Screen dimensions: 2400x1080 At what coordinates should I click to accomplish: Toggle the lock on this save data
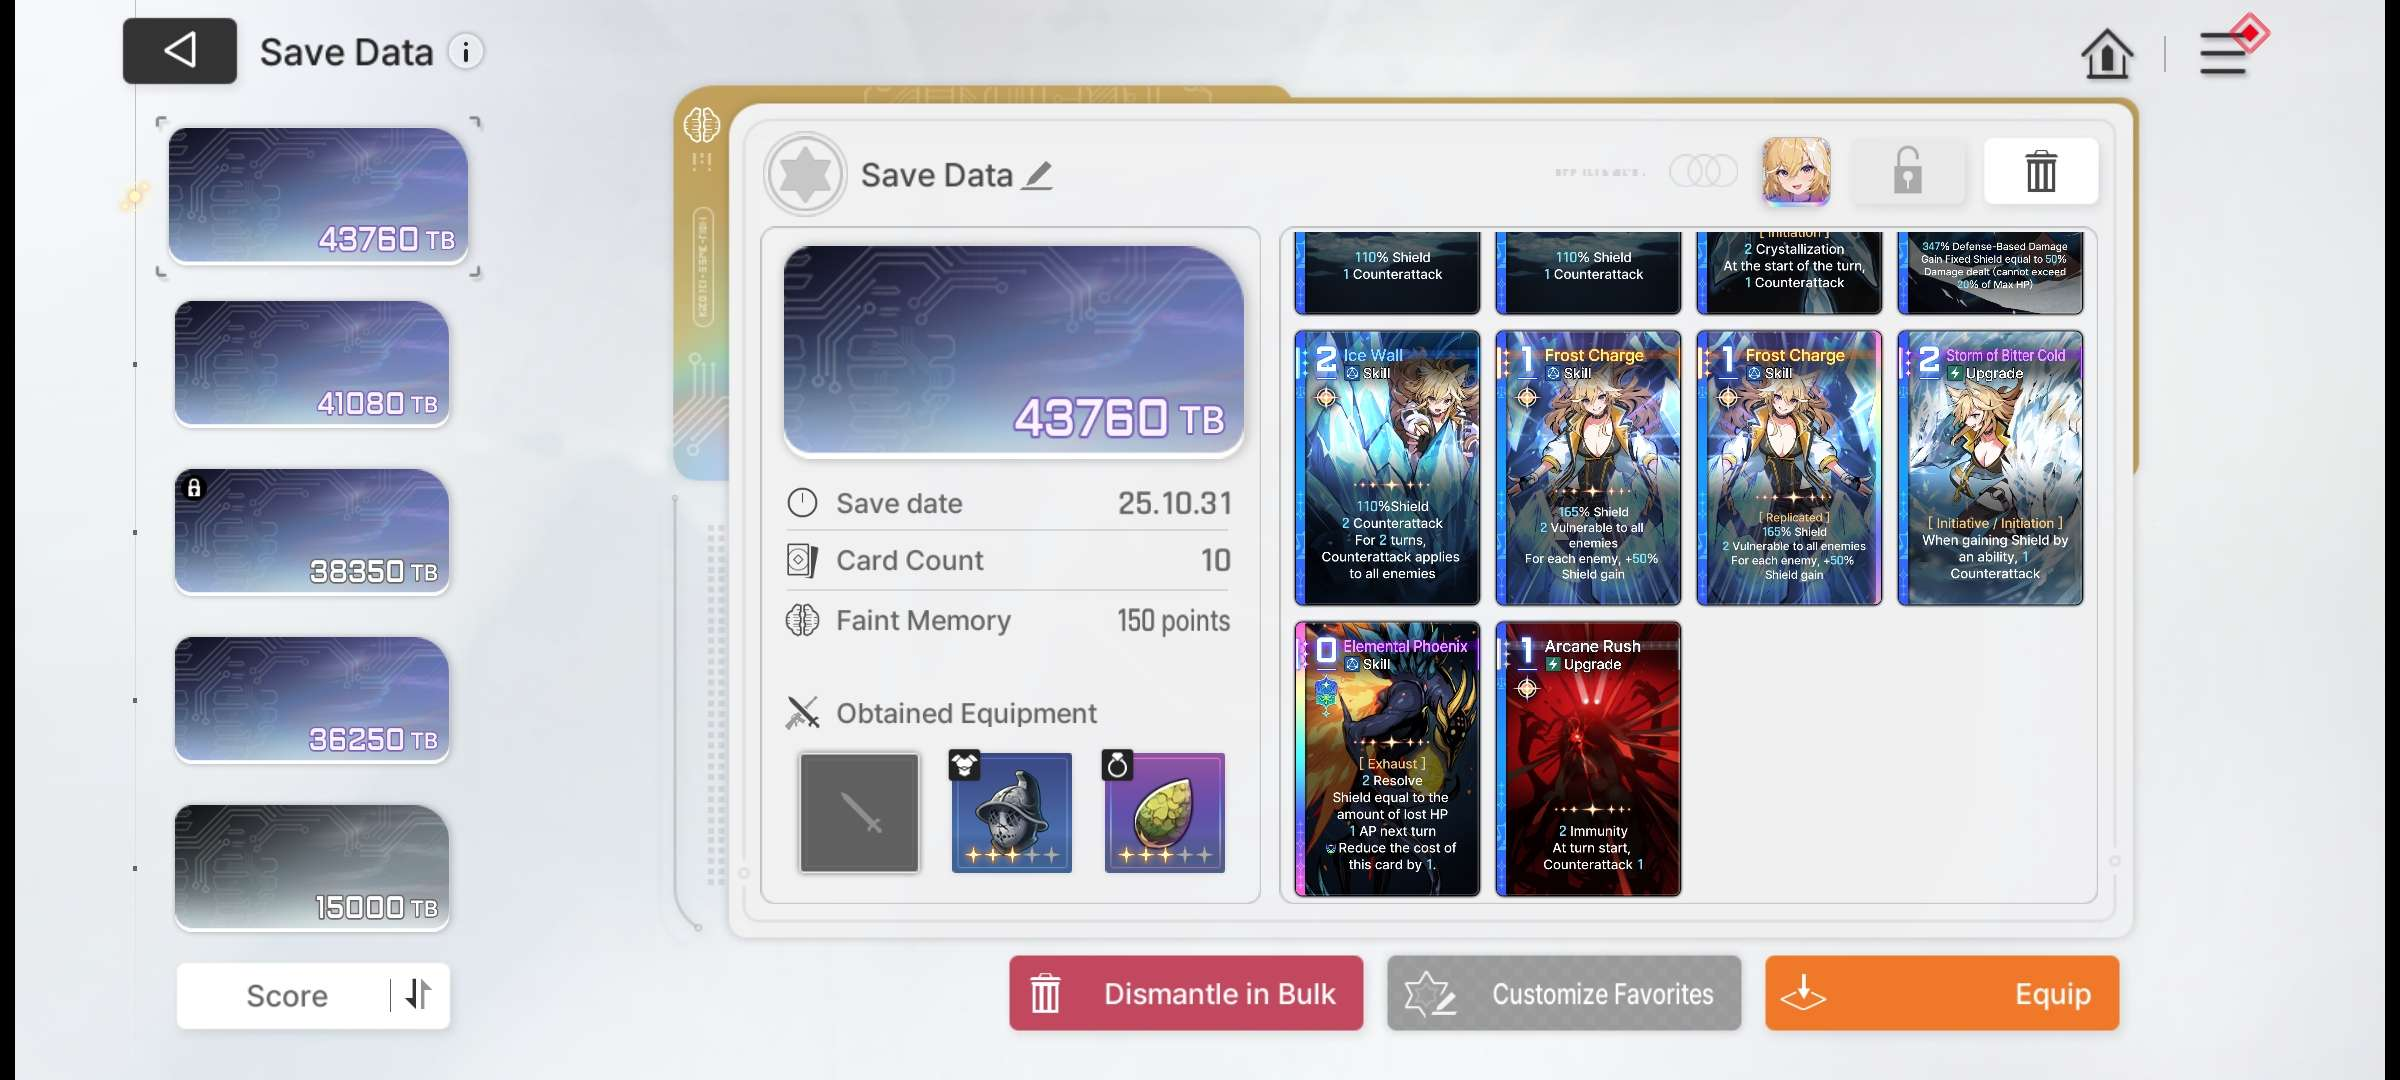click(x=1907, y=171)
